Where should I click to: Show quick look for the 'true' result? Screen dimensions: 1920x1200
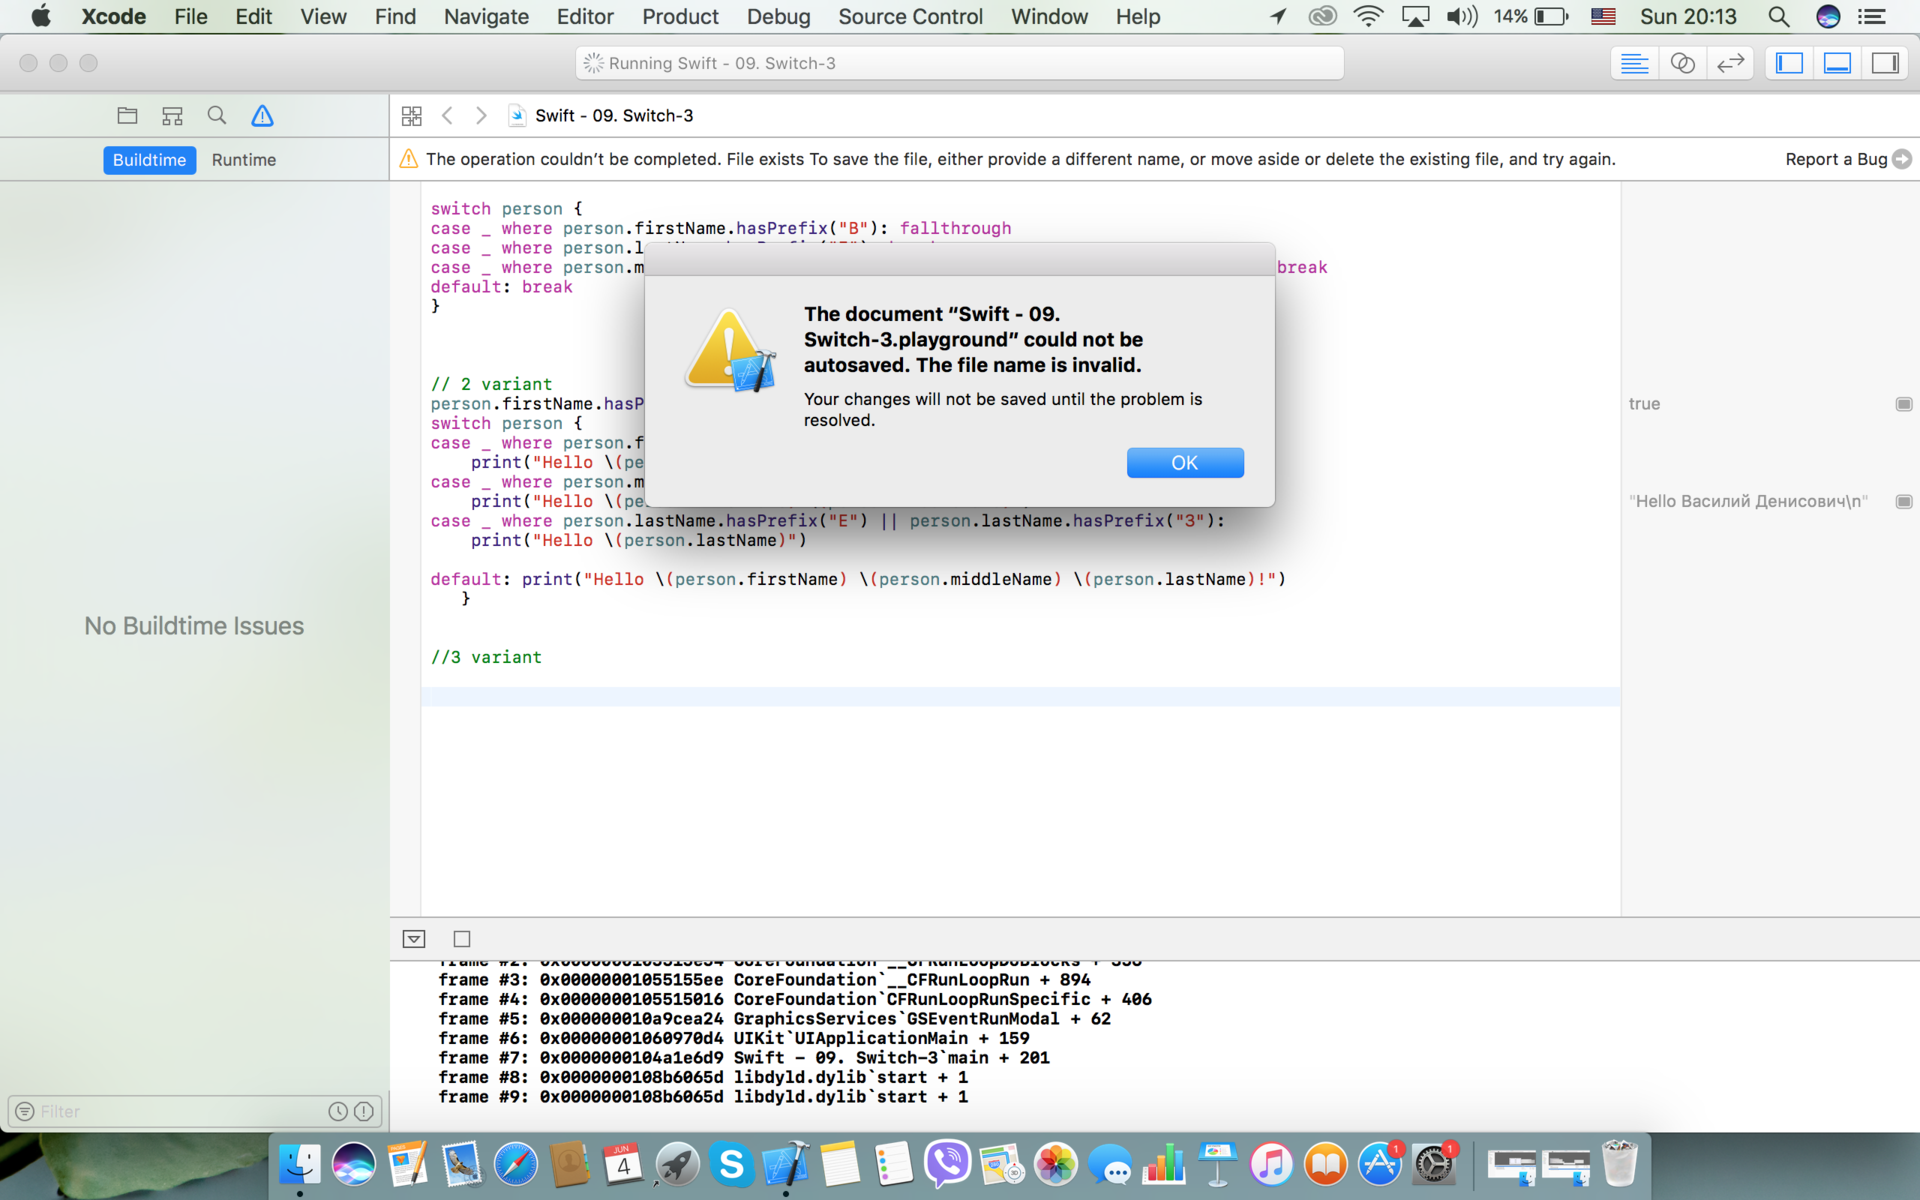pos(1904,404)
